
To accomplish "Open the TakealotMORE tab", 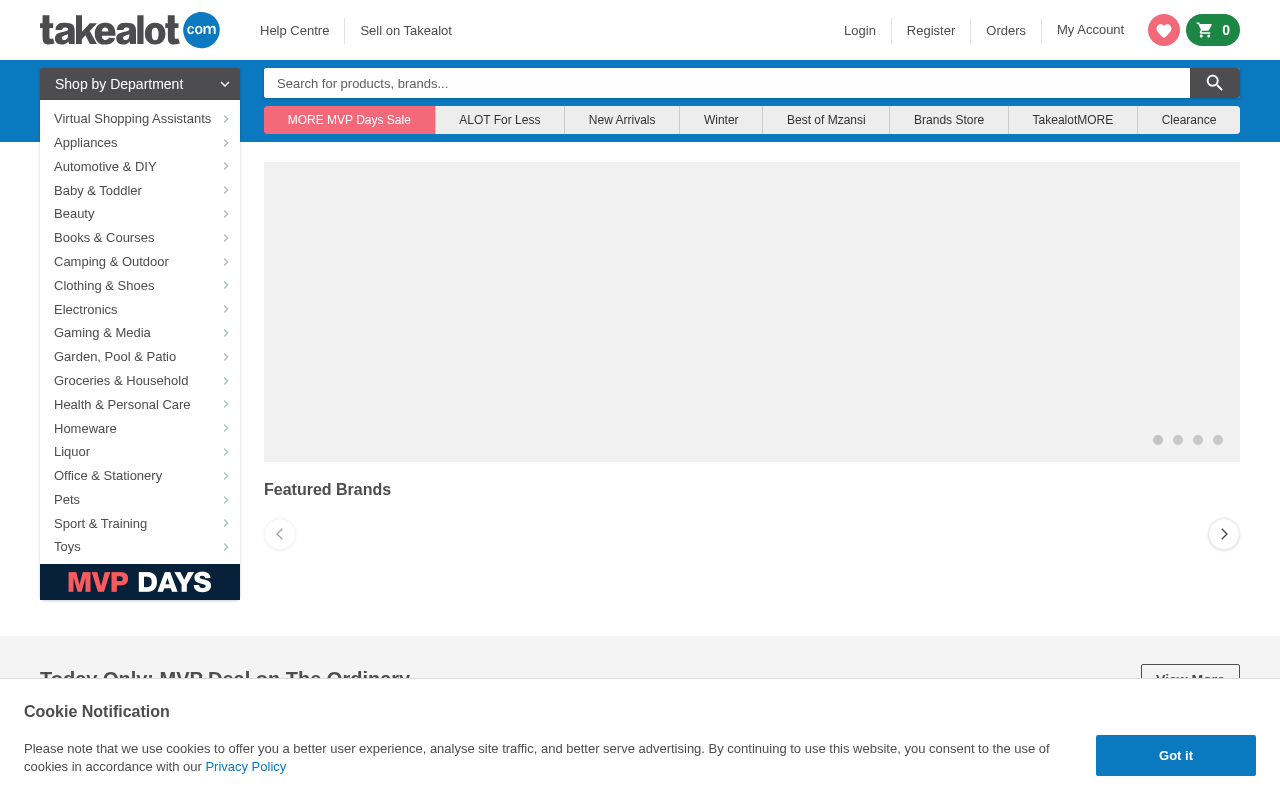I will pyautogui.click(x=1073, y=120).
